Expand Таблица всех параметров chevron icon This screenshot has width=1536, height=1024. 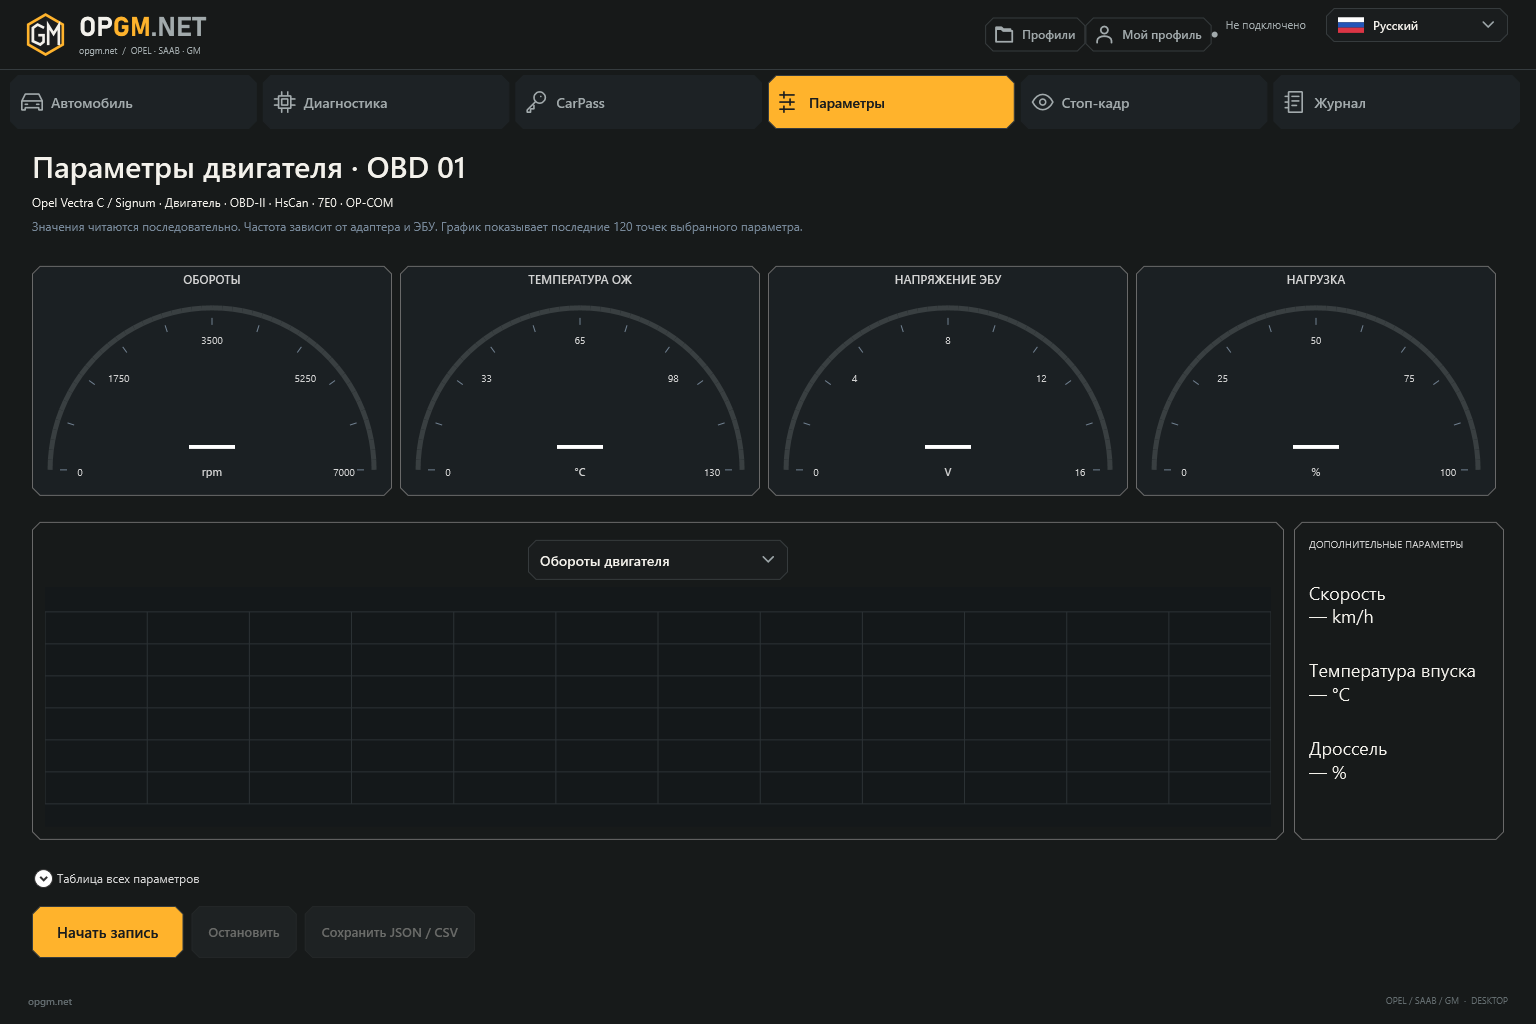pos(43,879)
